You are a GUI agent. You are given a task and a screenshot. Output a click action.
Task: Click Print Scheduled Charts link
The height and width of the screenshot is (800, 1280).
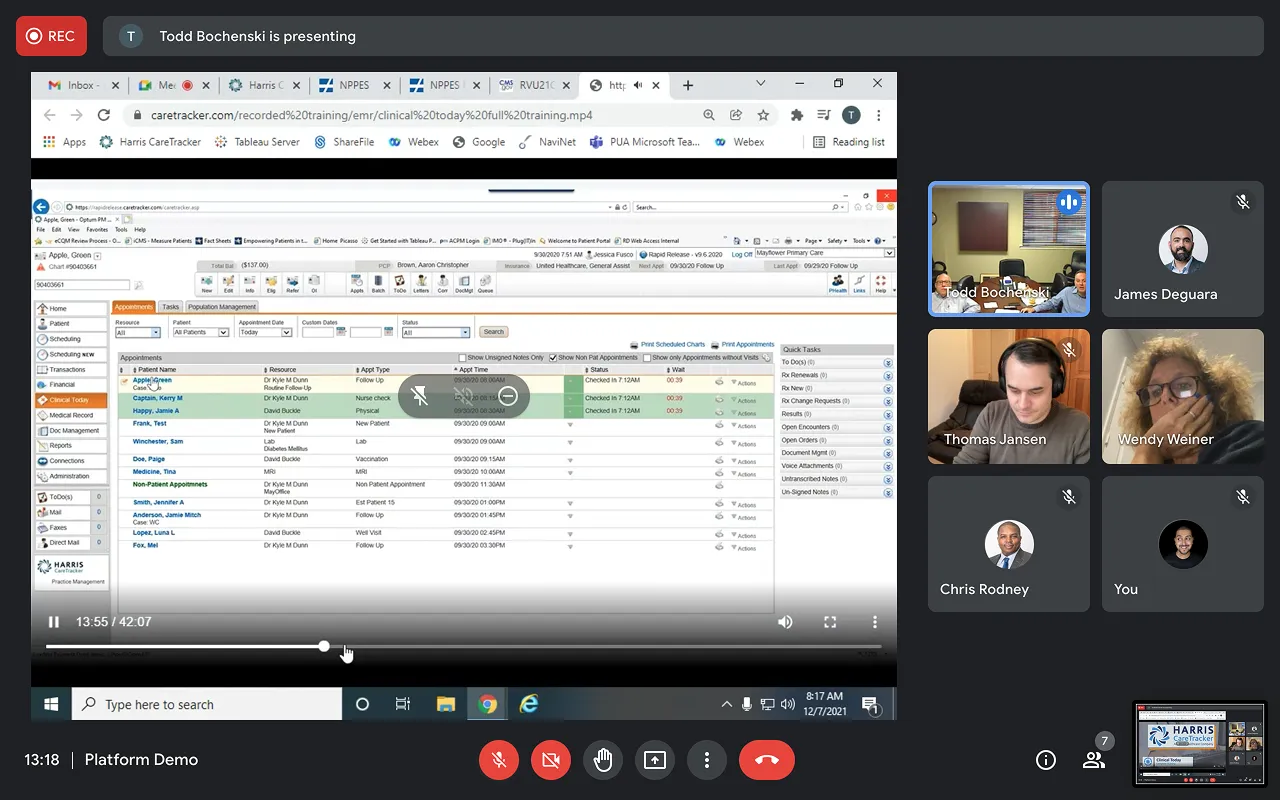(673, 345)
